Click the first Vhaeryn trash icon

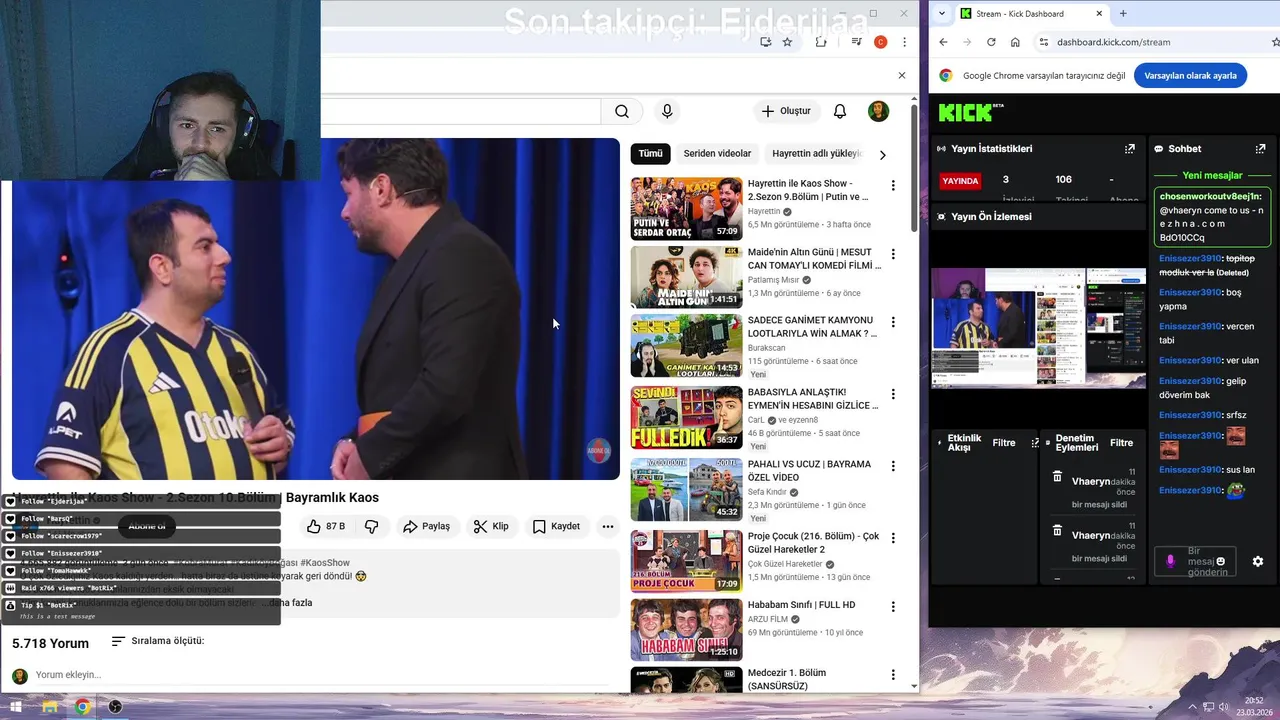click(x=1057, y=477)
